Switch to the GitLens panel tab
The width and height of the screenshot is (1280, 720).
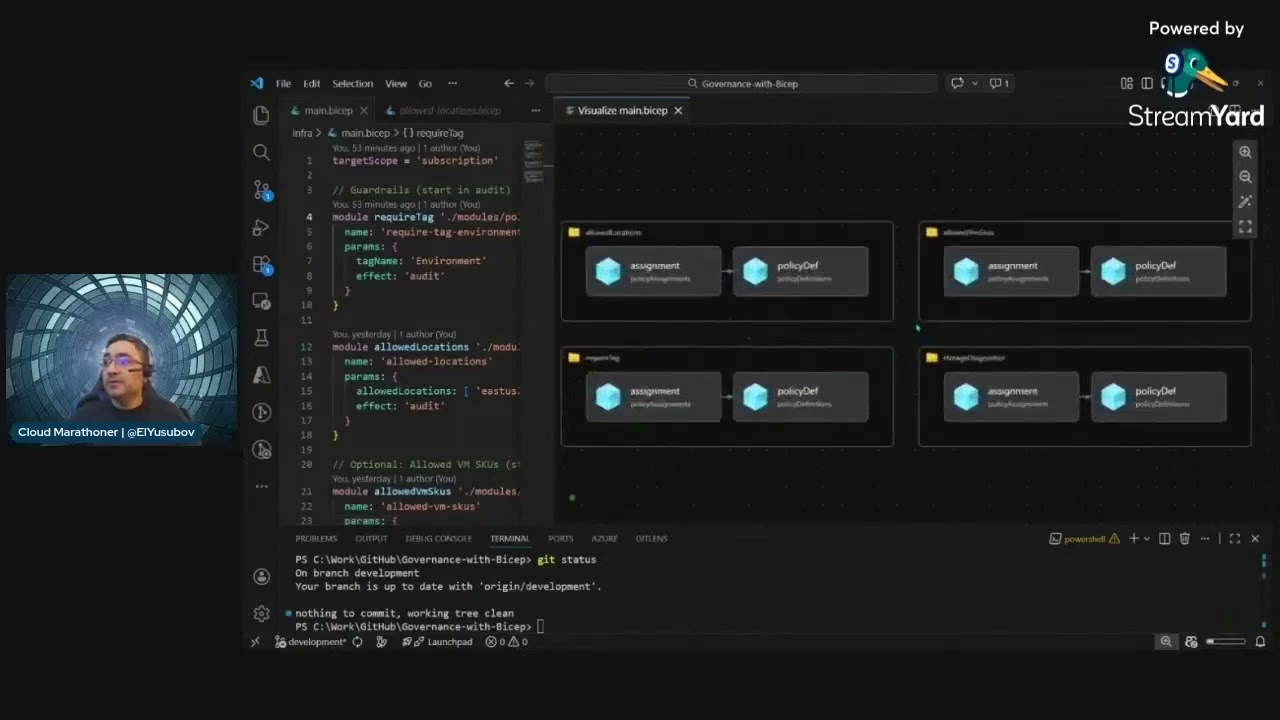click(651, 538)
